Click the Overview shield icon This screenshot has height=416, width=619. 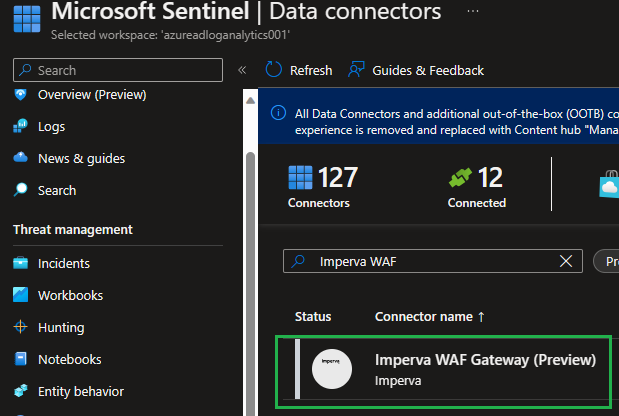20,94
